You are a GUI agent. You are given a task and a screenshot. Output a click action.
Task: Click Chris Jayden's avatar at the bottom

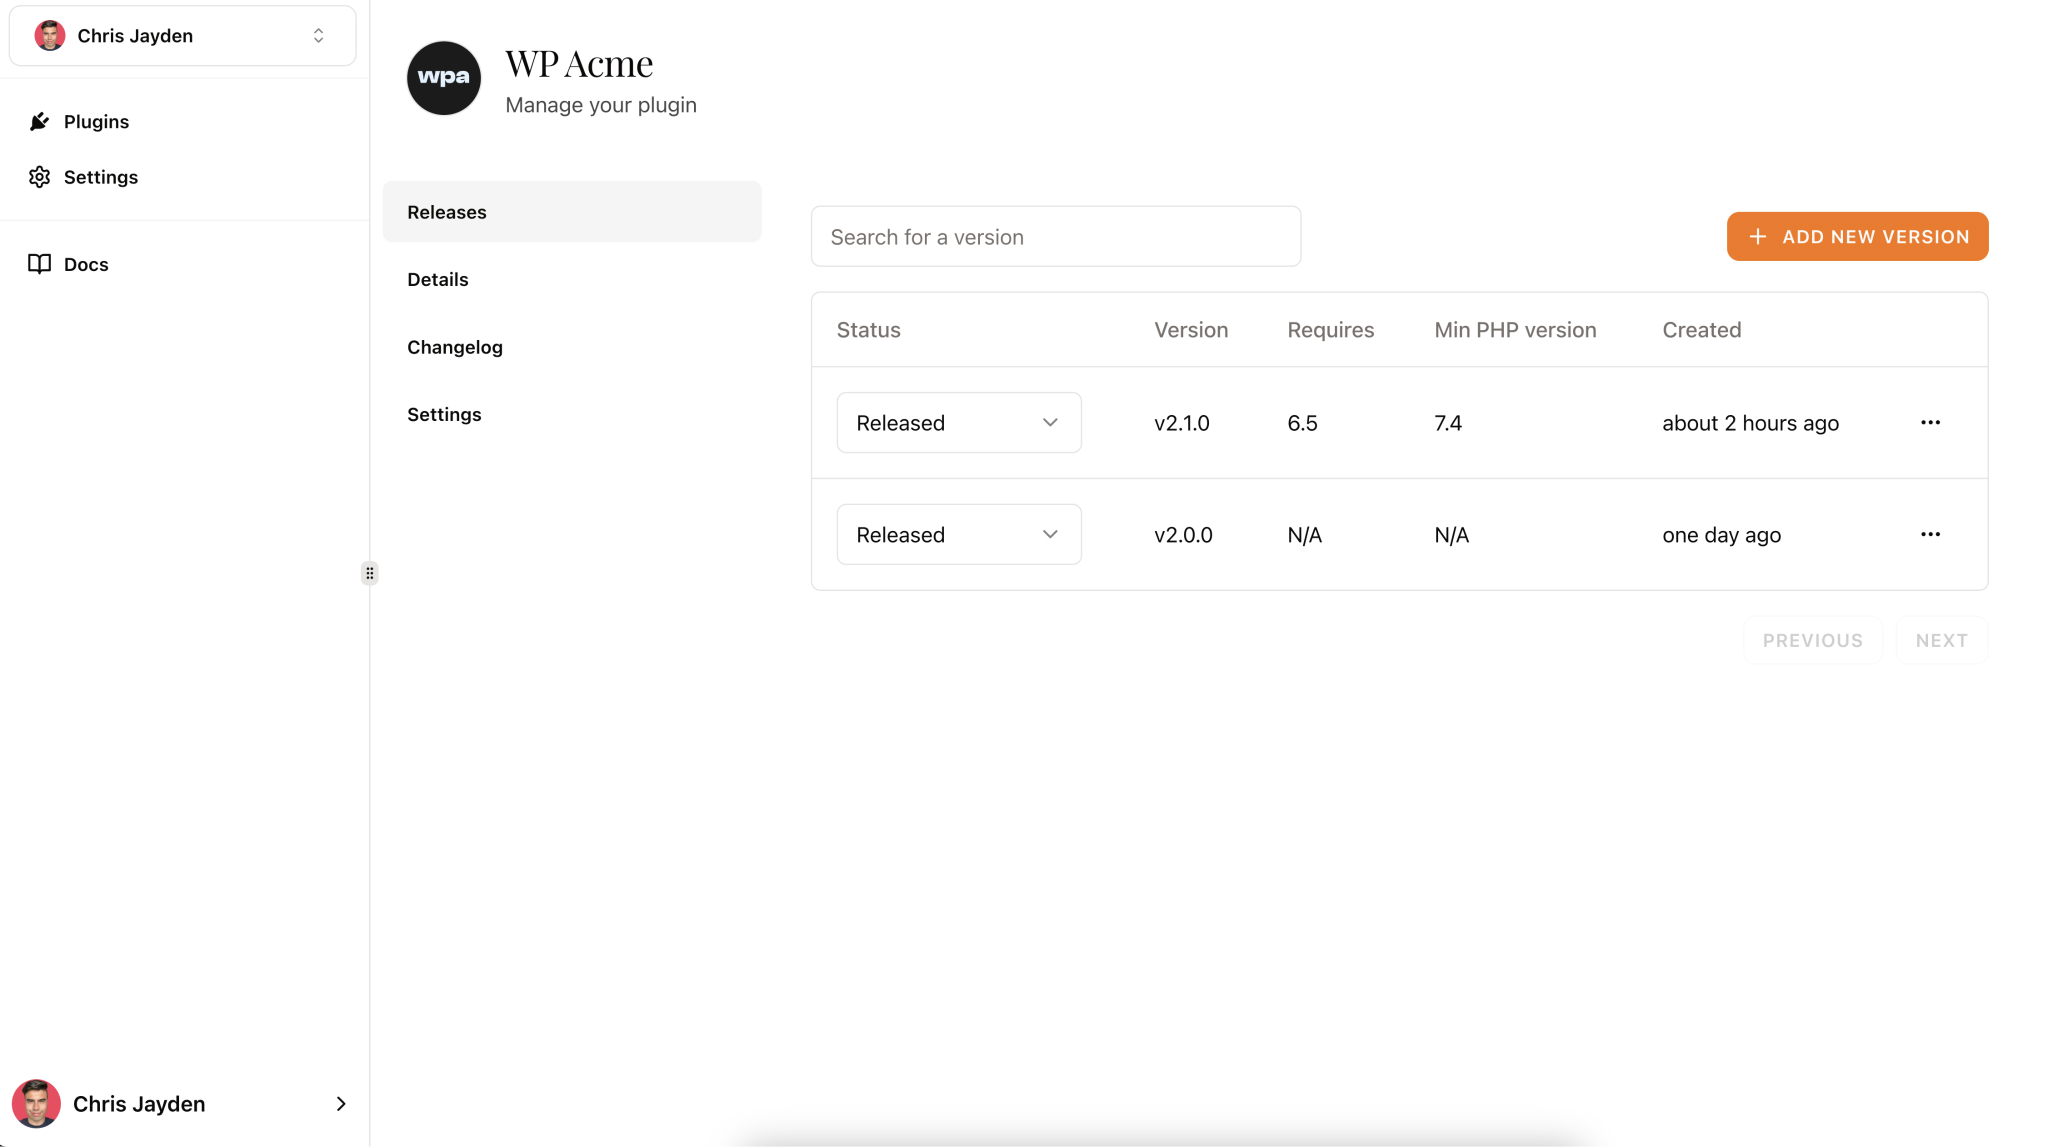[x=37, y=1103]
